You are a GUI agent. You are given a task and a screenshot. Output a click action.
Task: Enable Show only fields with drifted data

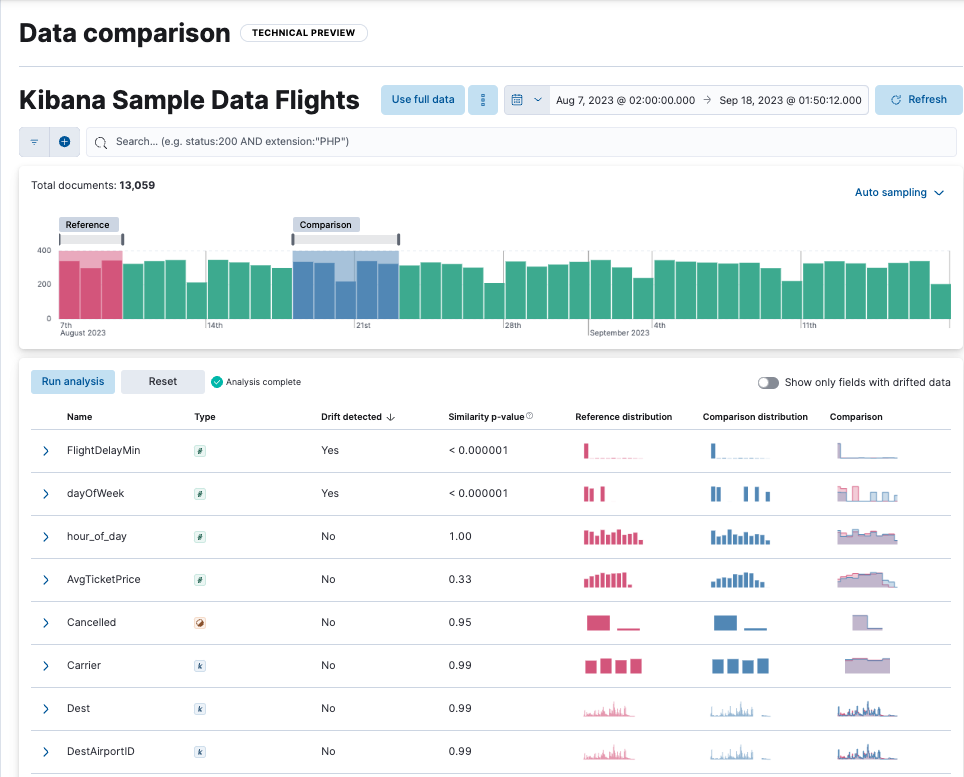pyautogui.click(x=768, y=383)
